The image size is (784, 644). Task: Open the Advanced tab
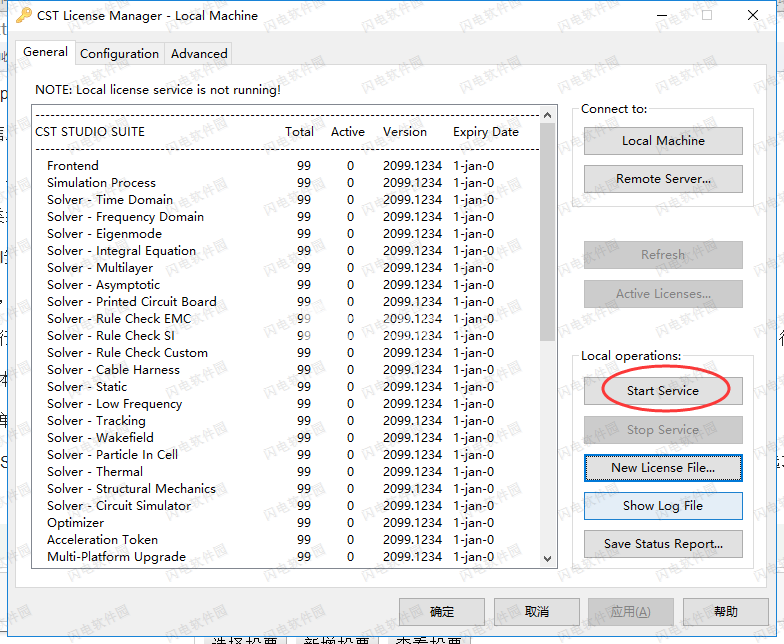coord(199,54)
